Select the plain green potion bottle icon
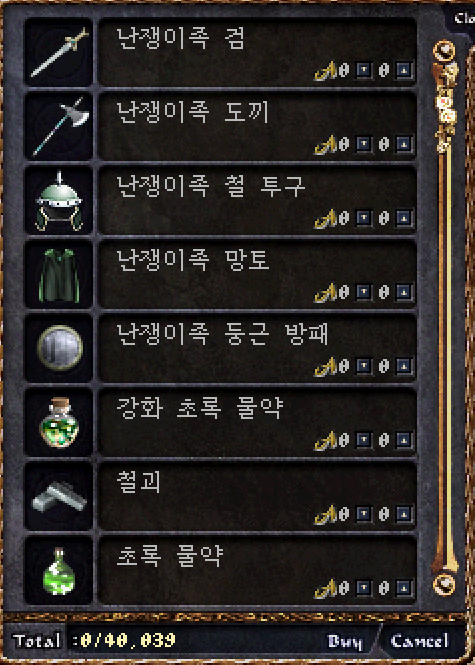 click(x=59, y=570)
